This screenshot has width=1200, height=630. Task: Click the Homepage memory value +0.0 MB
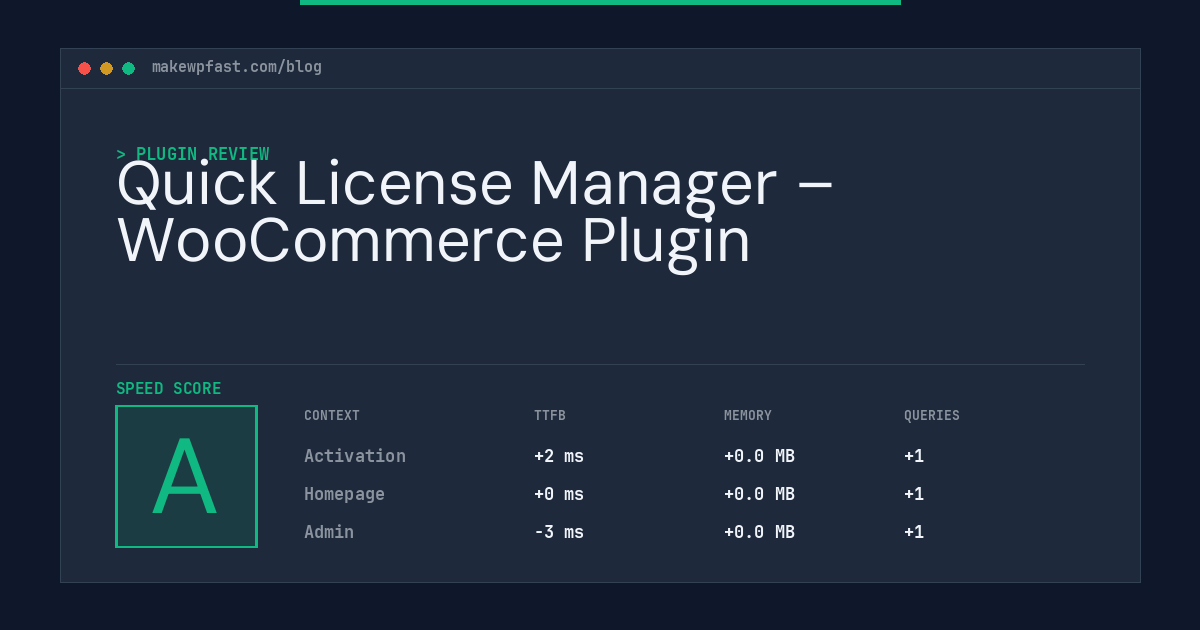tap(759, 494)
